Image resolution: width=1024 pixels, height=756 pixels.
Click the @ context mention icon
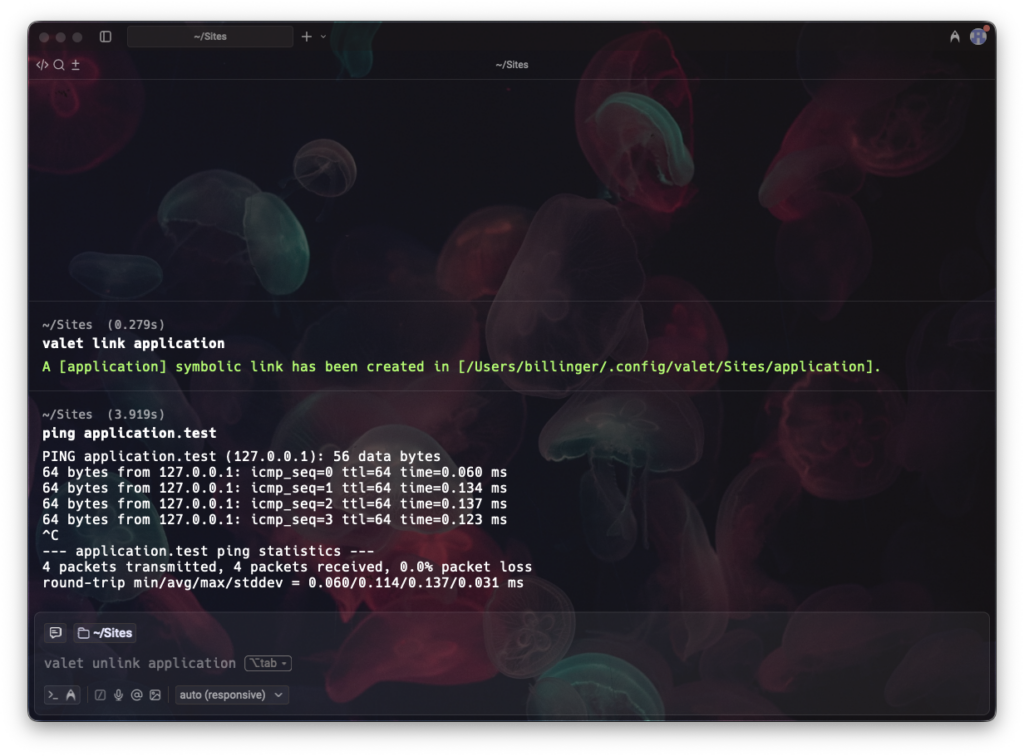[136, 695]
